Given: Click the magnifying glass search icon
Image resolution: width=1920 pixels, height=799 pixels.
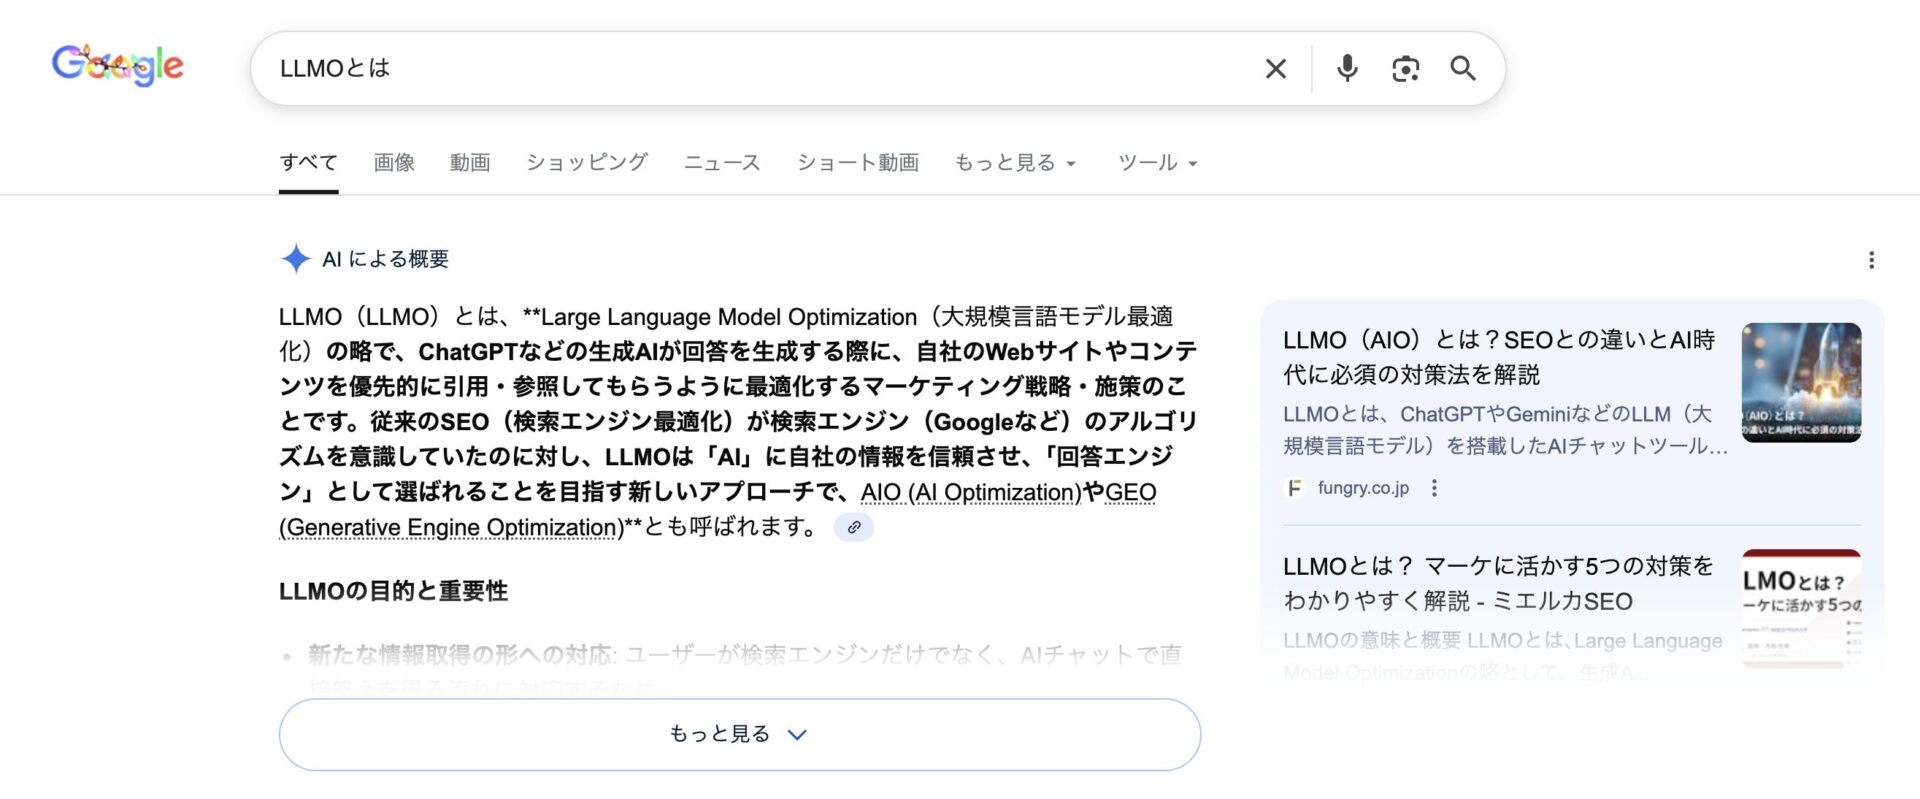Looking at the screenshot, I should [x=1463, y=68].
